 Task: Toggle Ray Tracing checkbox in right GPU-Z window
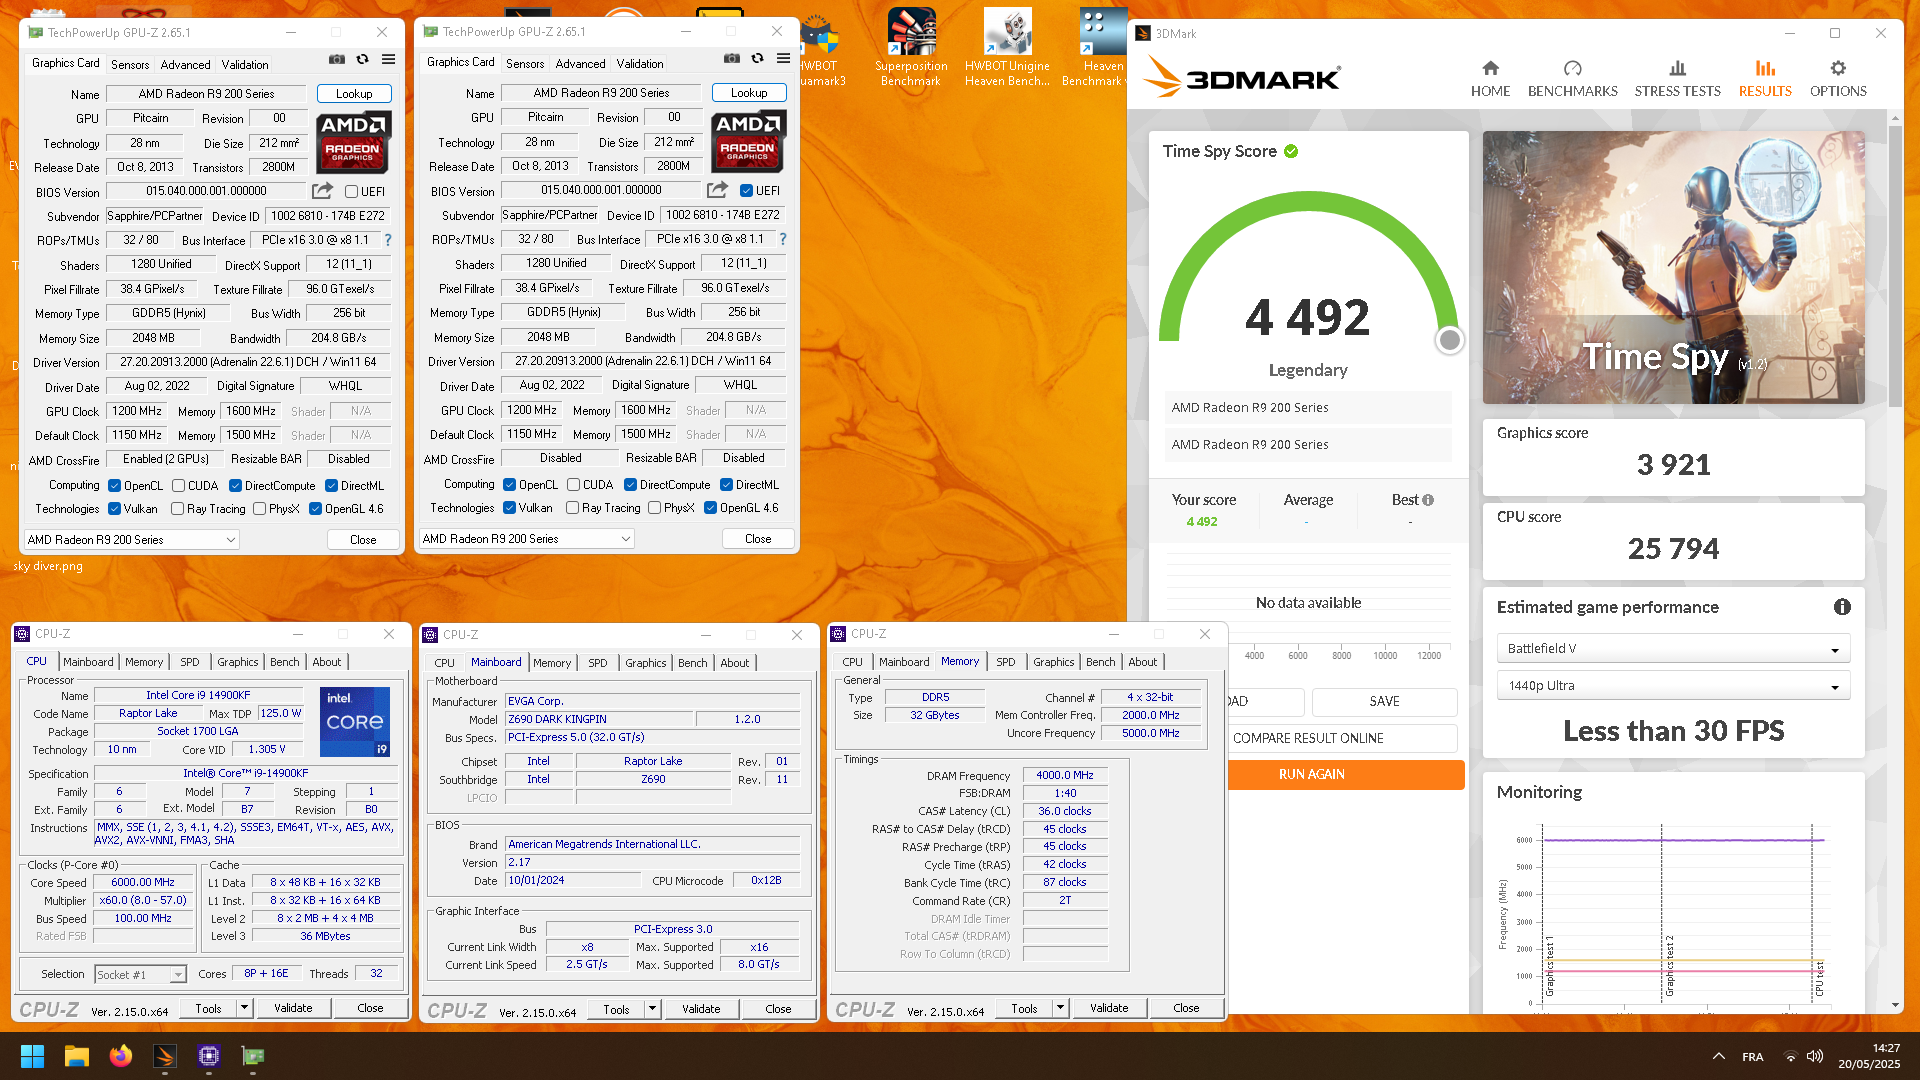(572, 508)
